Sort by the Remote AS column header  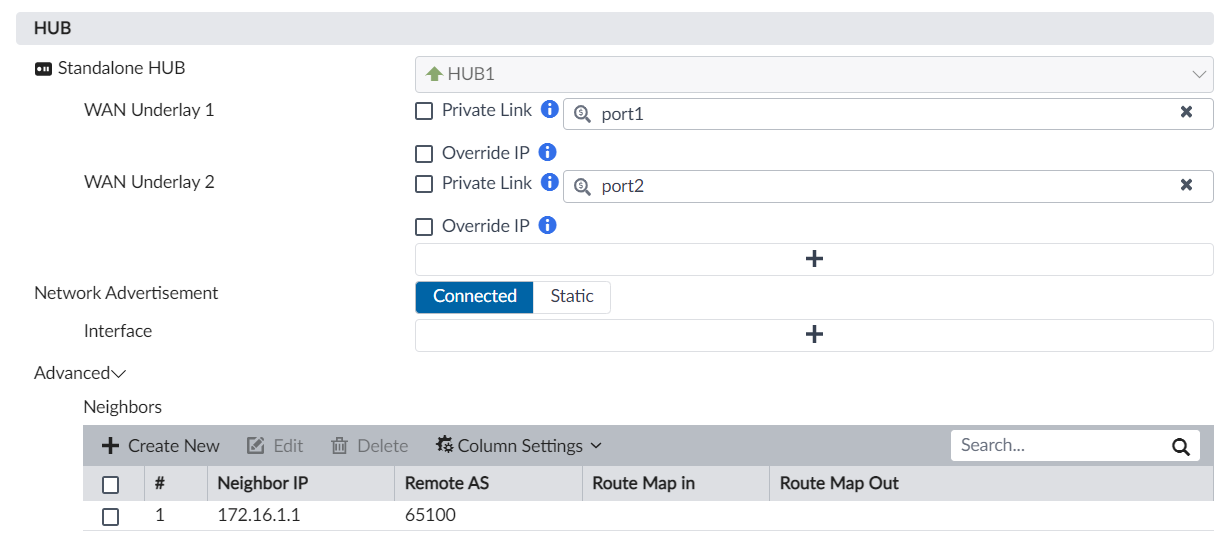[x=447, y=484]
